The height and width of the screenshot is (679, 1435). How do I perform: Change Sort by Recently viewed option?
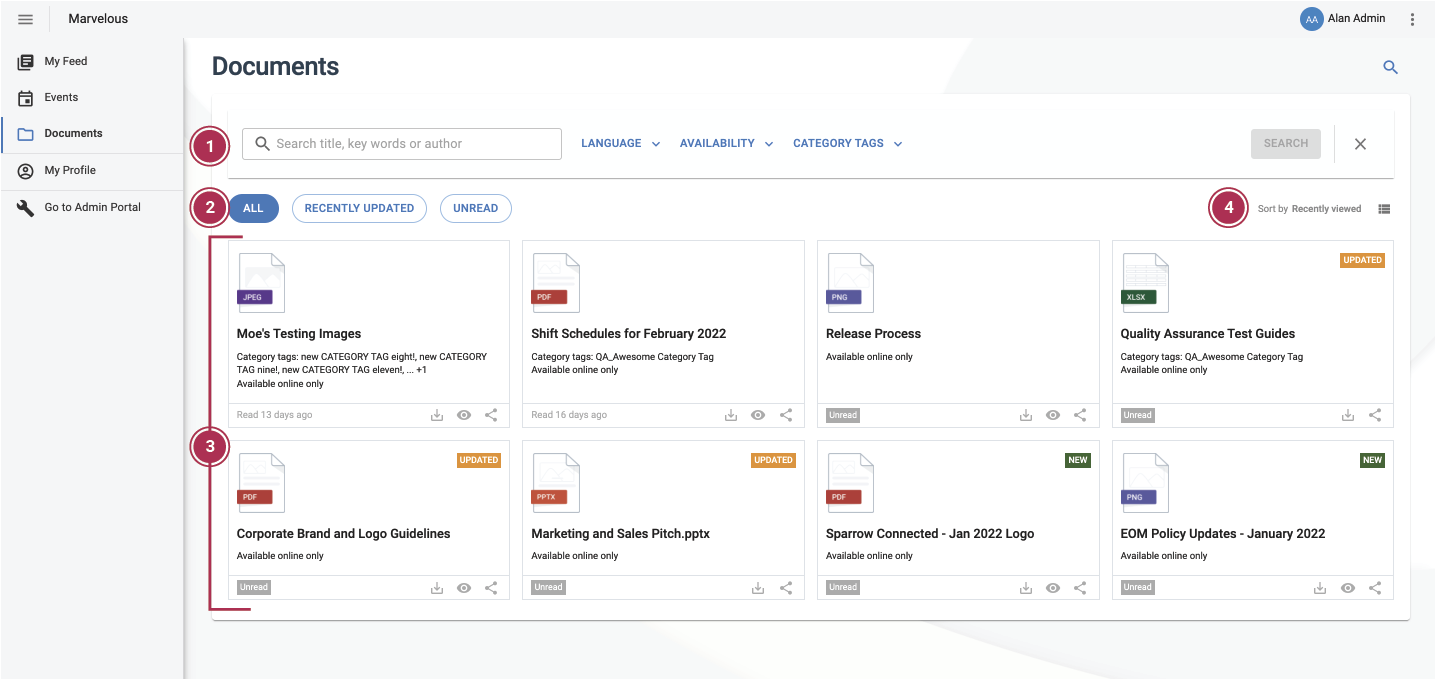click(1309, 209)
